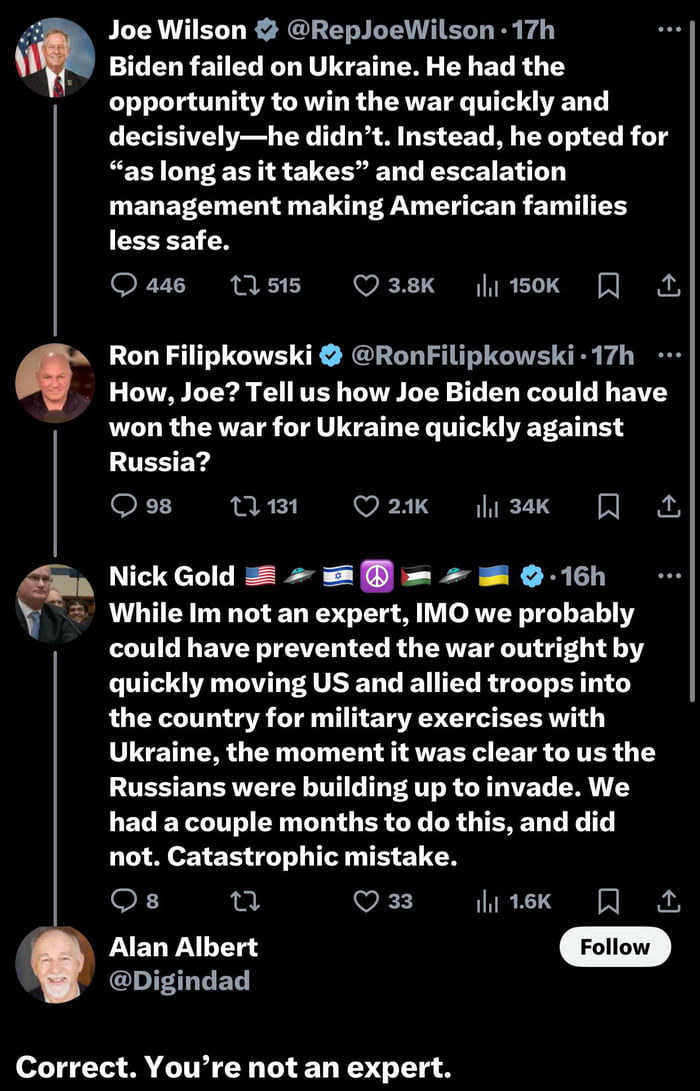Like Nick Gold's tweet
700x1091 pixels.
point(367,901)
